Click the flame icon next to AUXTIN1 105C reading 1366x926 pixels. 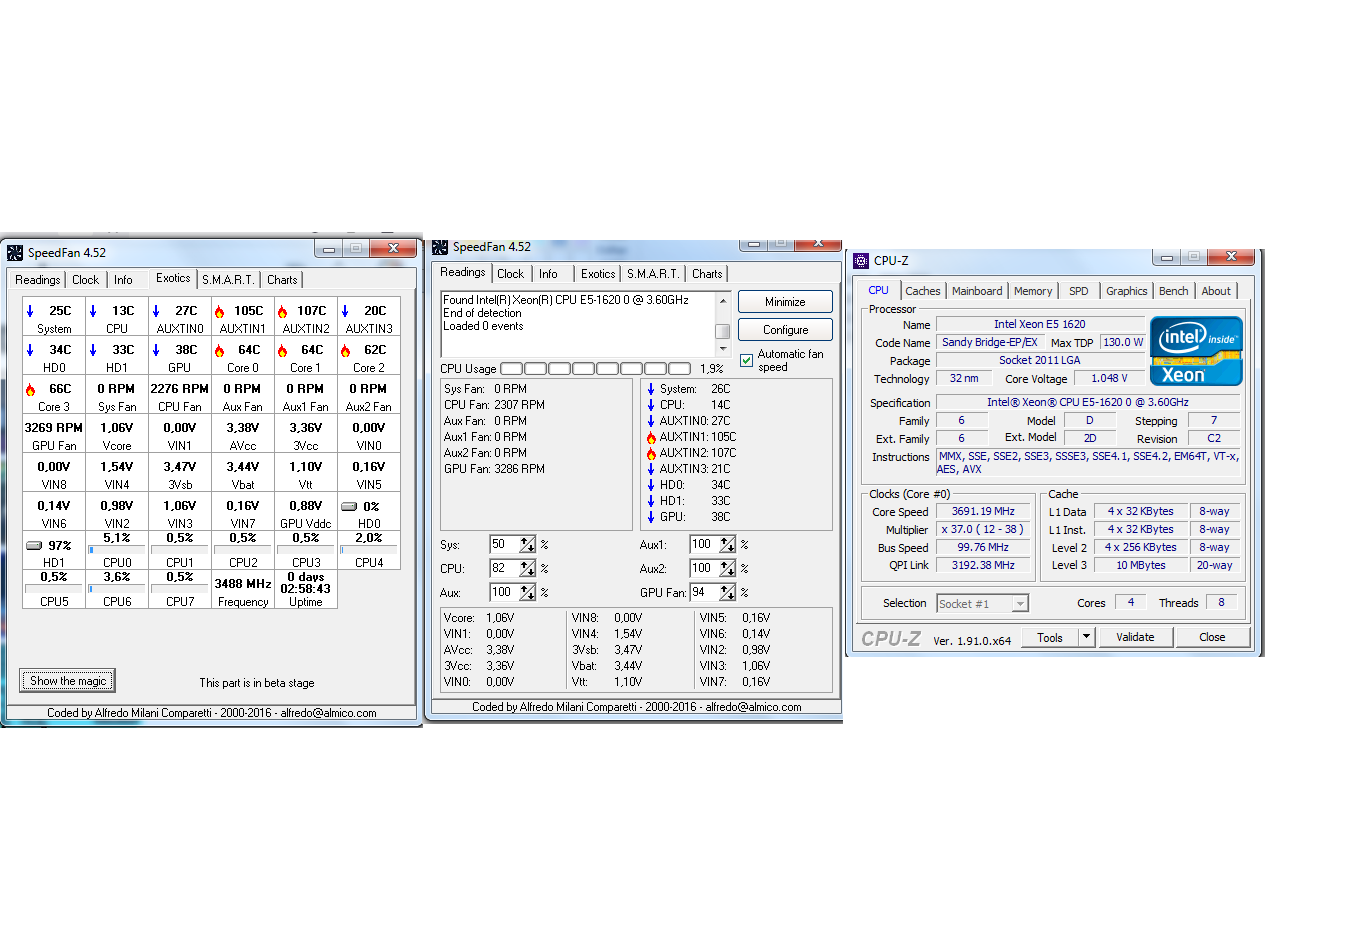click(x=651, y=437)
